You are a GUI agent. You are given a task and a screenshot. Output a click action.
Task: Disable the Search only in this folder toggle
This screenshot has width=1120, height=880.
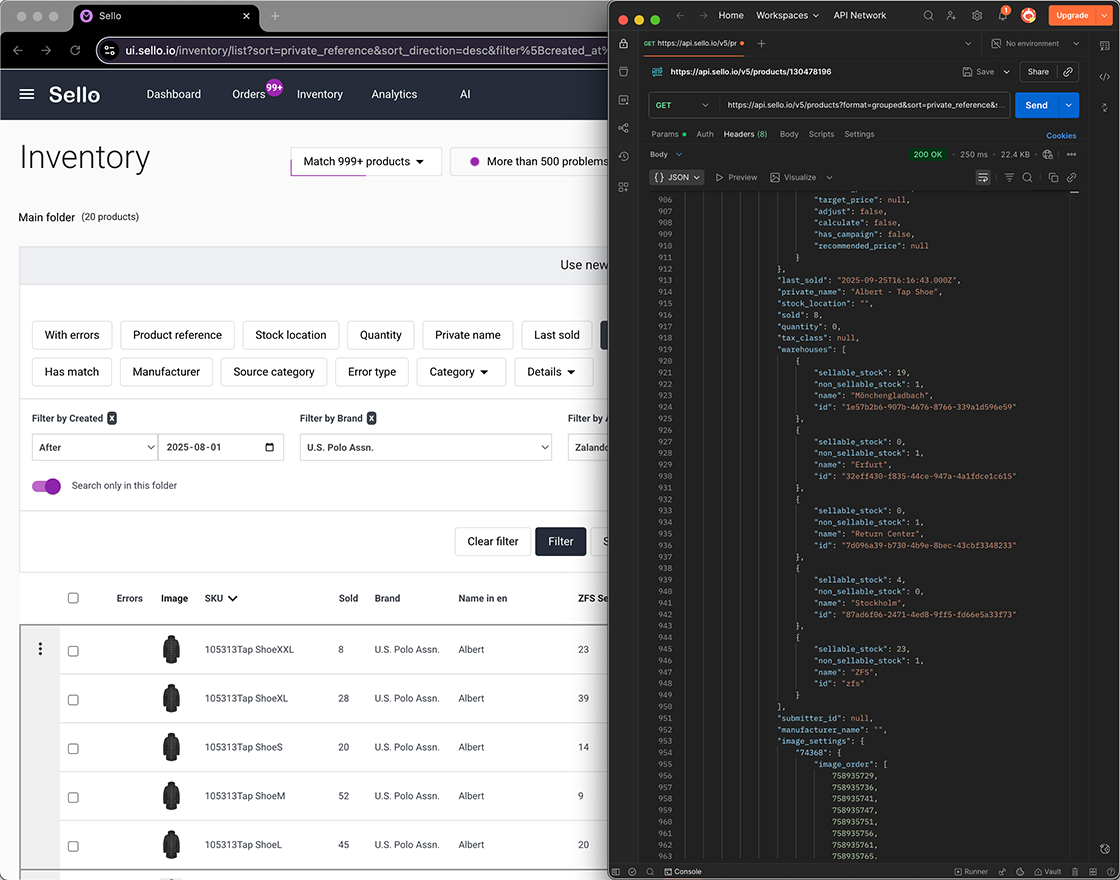click(x=46, y=484)
